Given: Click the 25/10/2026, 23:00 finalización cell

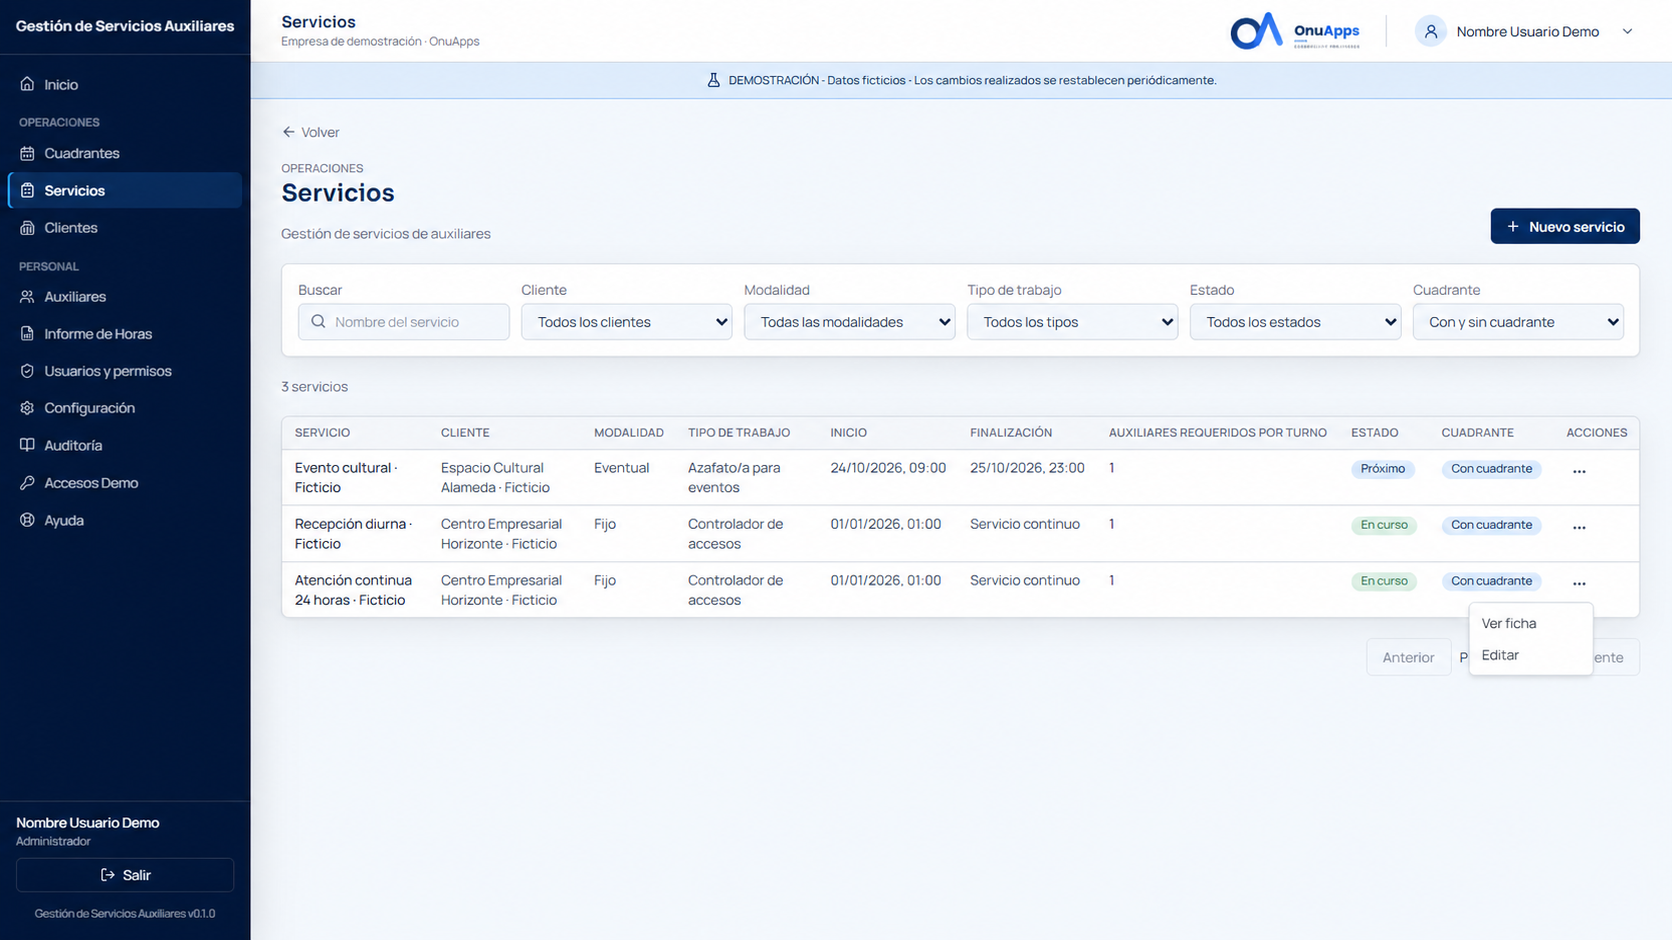Looking at the screenshot, I should [x=1027, y=468].
